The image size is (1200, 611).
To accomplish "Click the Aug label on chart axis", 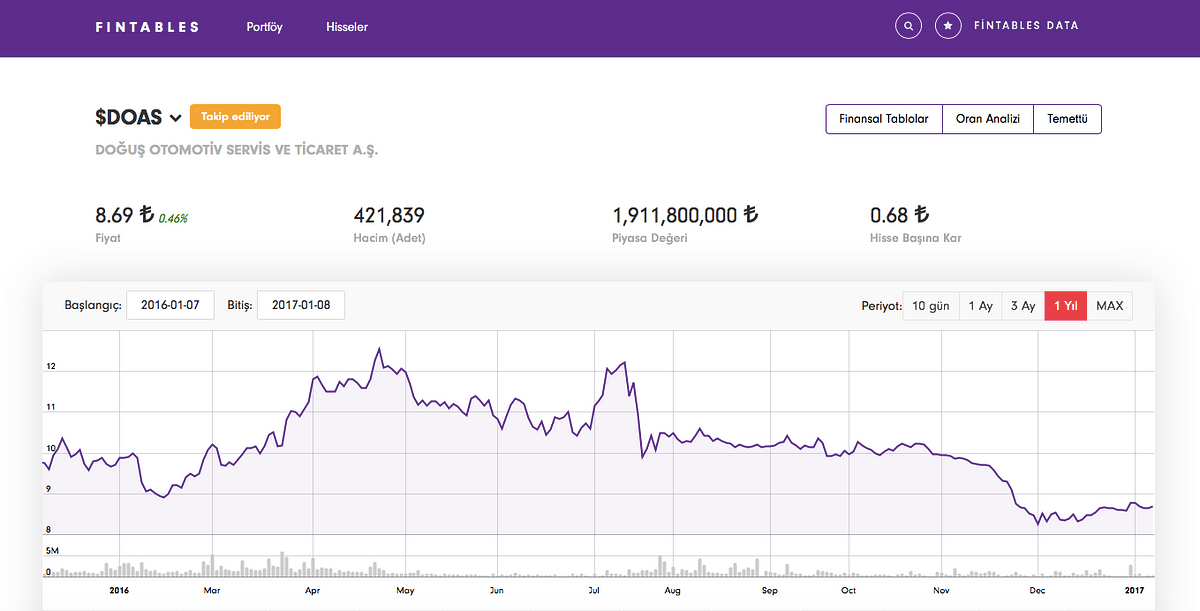I will [672, 591].
